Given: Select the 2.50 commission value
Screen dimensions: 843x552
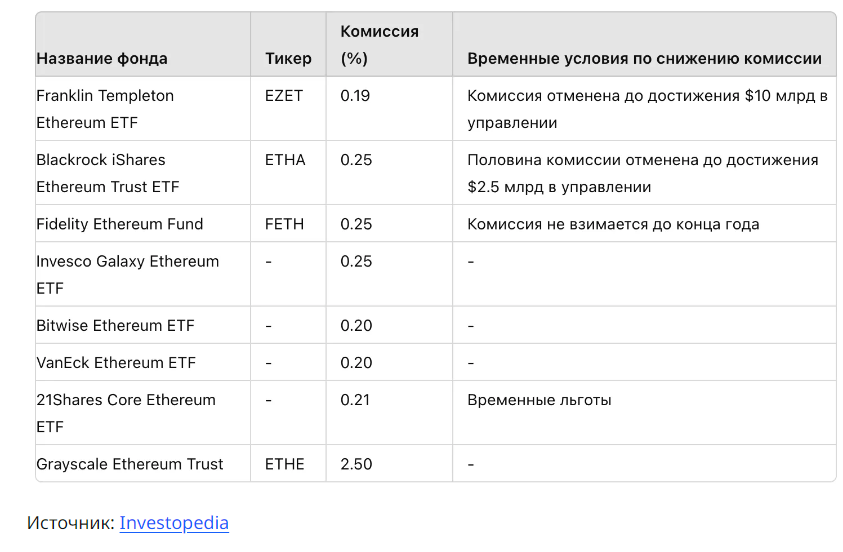Looking at the screenshot, I should point(356,464).
